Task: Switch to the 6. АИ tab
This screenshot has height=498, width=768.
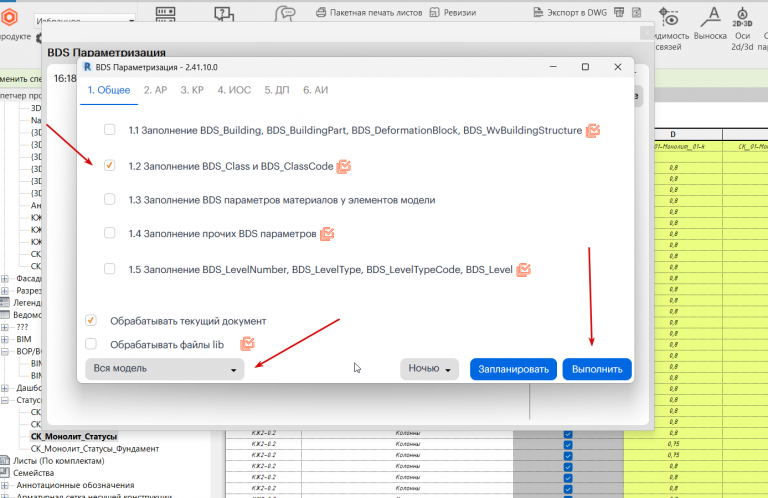Action: click(315, 90)
